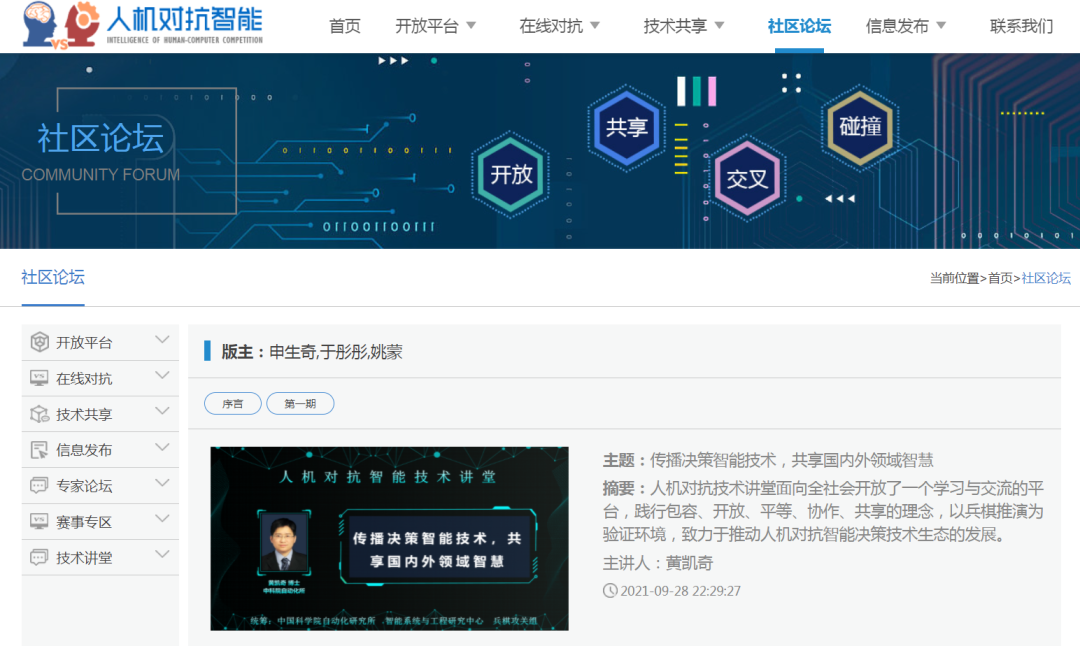Click the 碰撞 hexagon badge in banner
The width and height of the screenshot is (1080, 646).
[860, 127]
